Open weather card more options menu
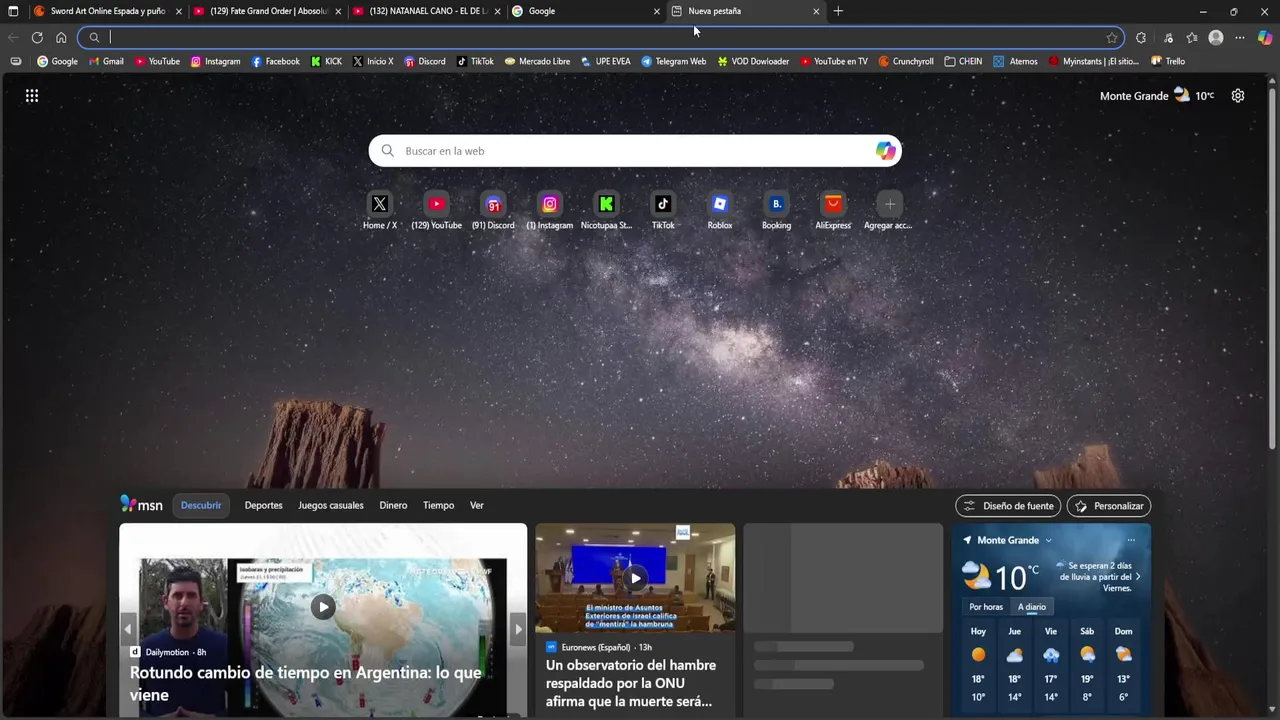 1131,540
